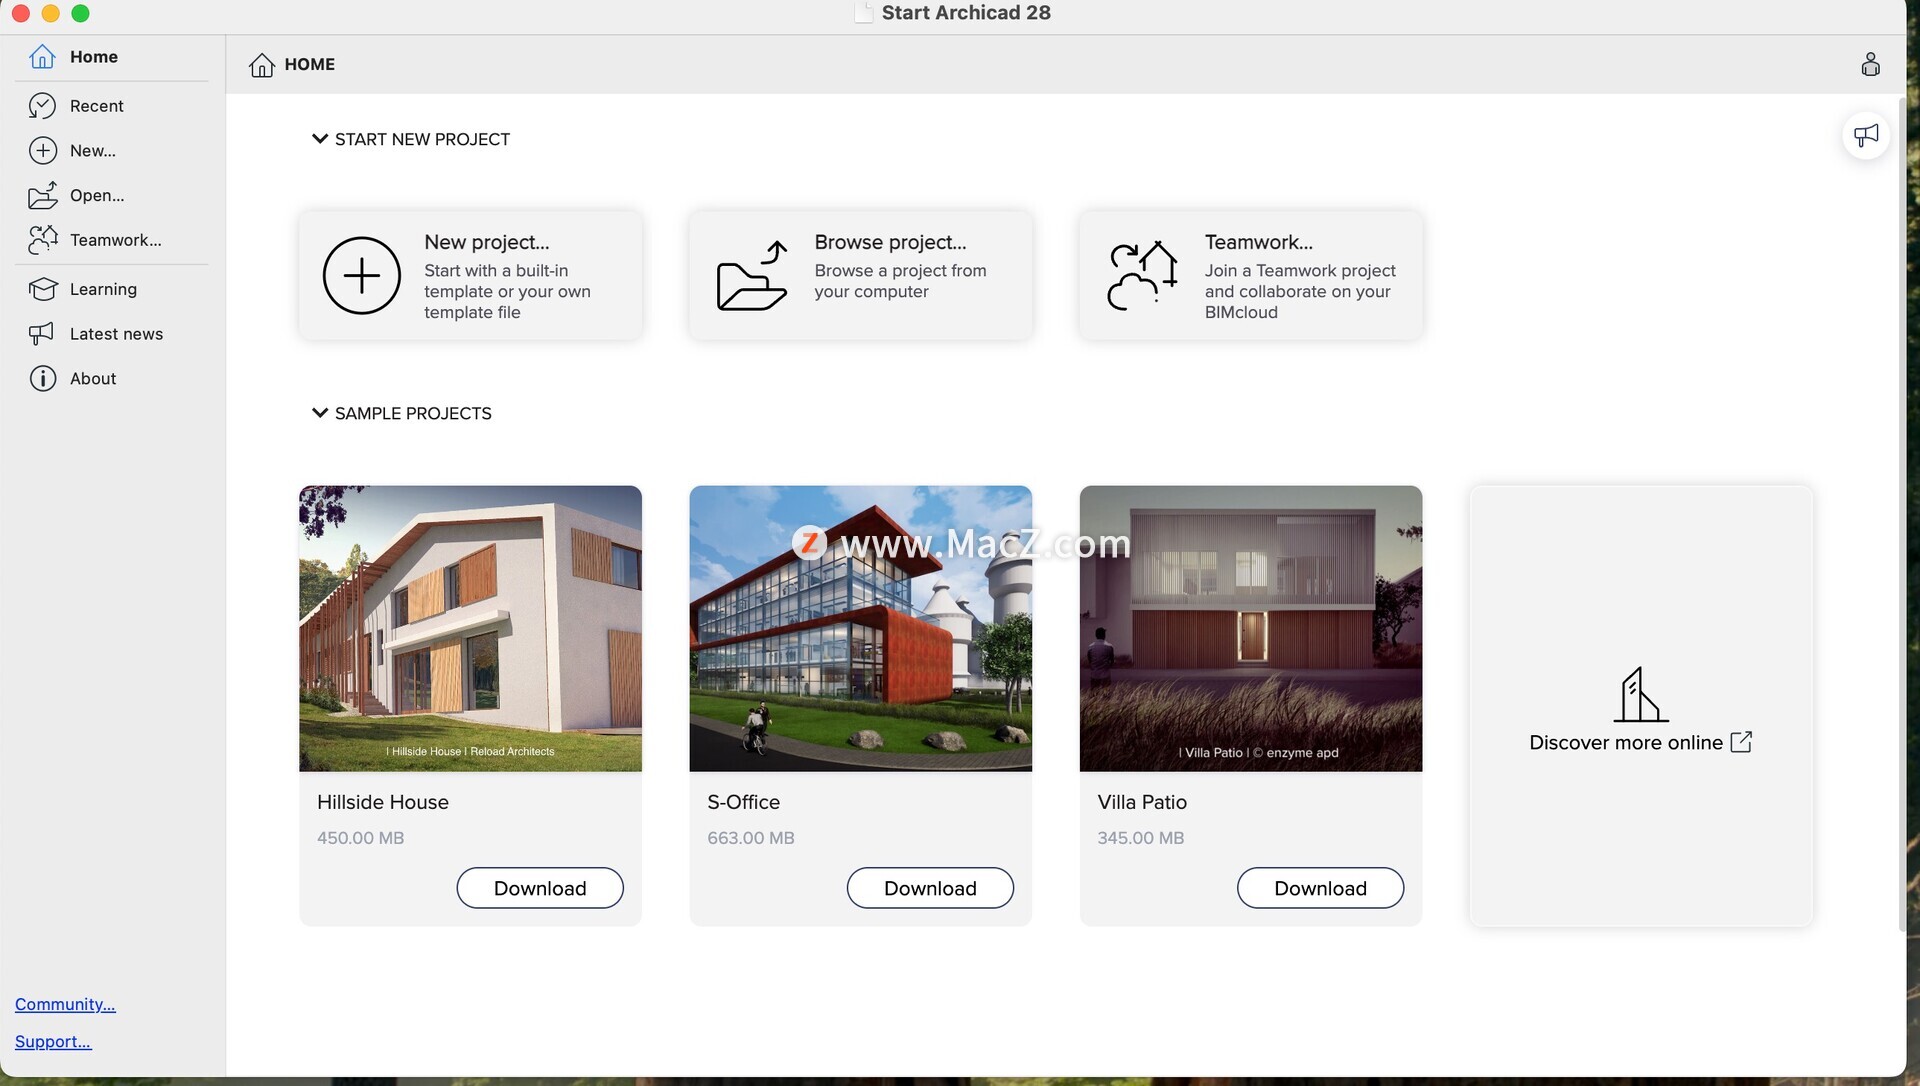This screenshot has height=1086, width=1920.
Task: Click the user account icon at top right
Action: 1870,64
